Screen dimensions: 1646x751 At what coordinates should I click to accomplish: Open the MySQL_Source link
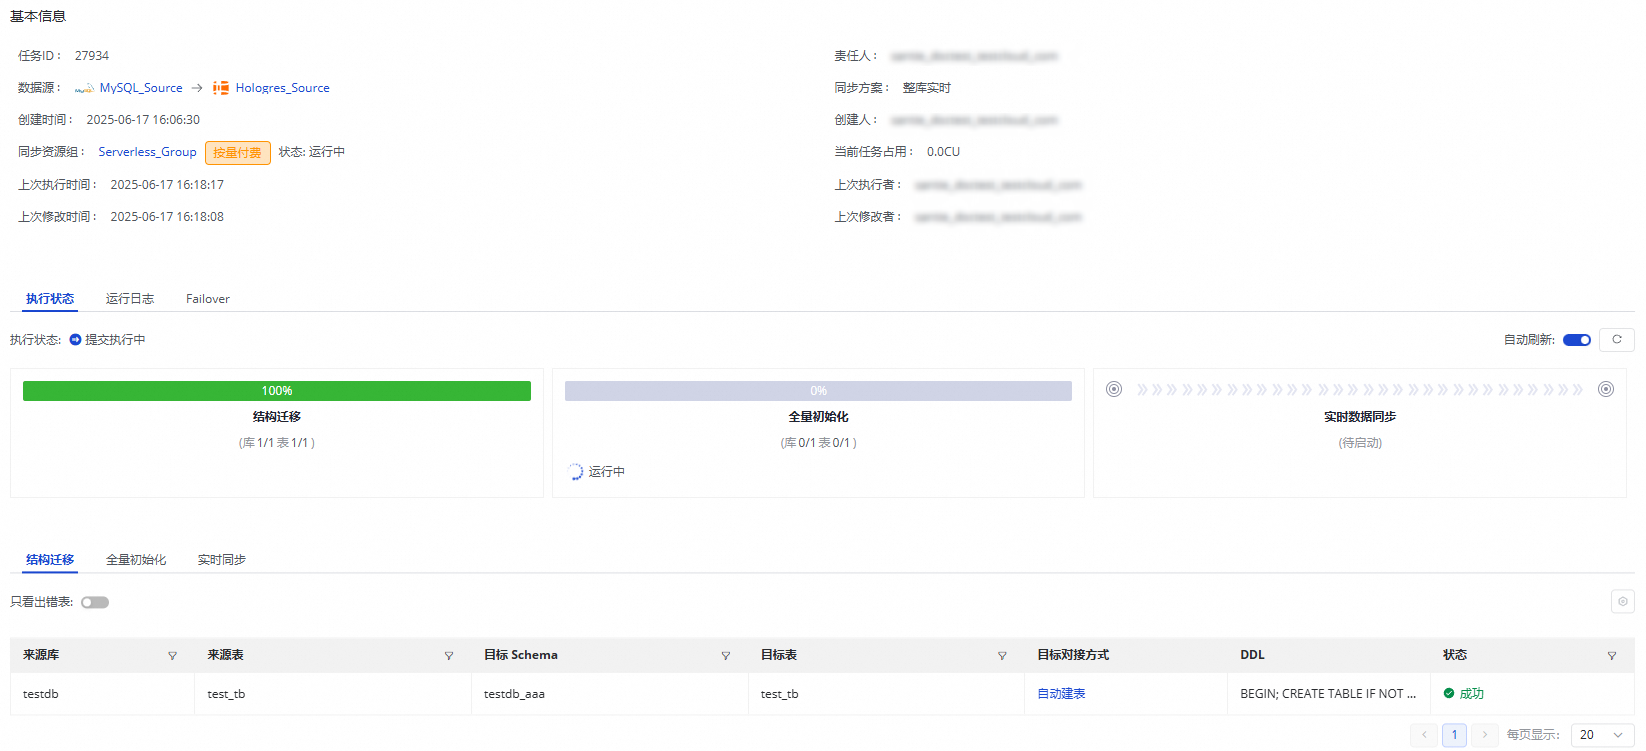[141, 88]
